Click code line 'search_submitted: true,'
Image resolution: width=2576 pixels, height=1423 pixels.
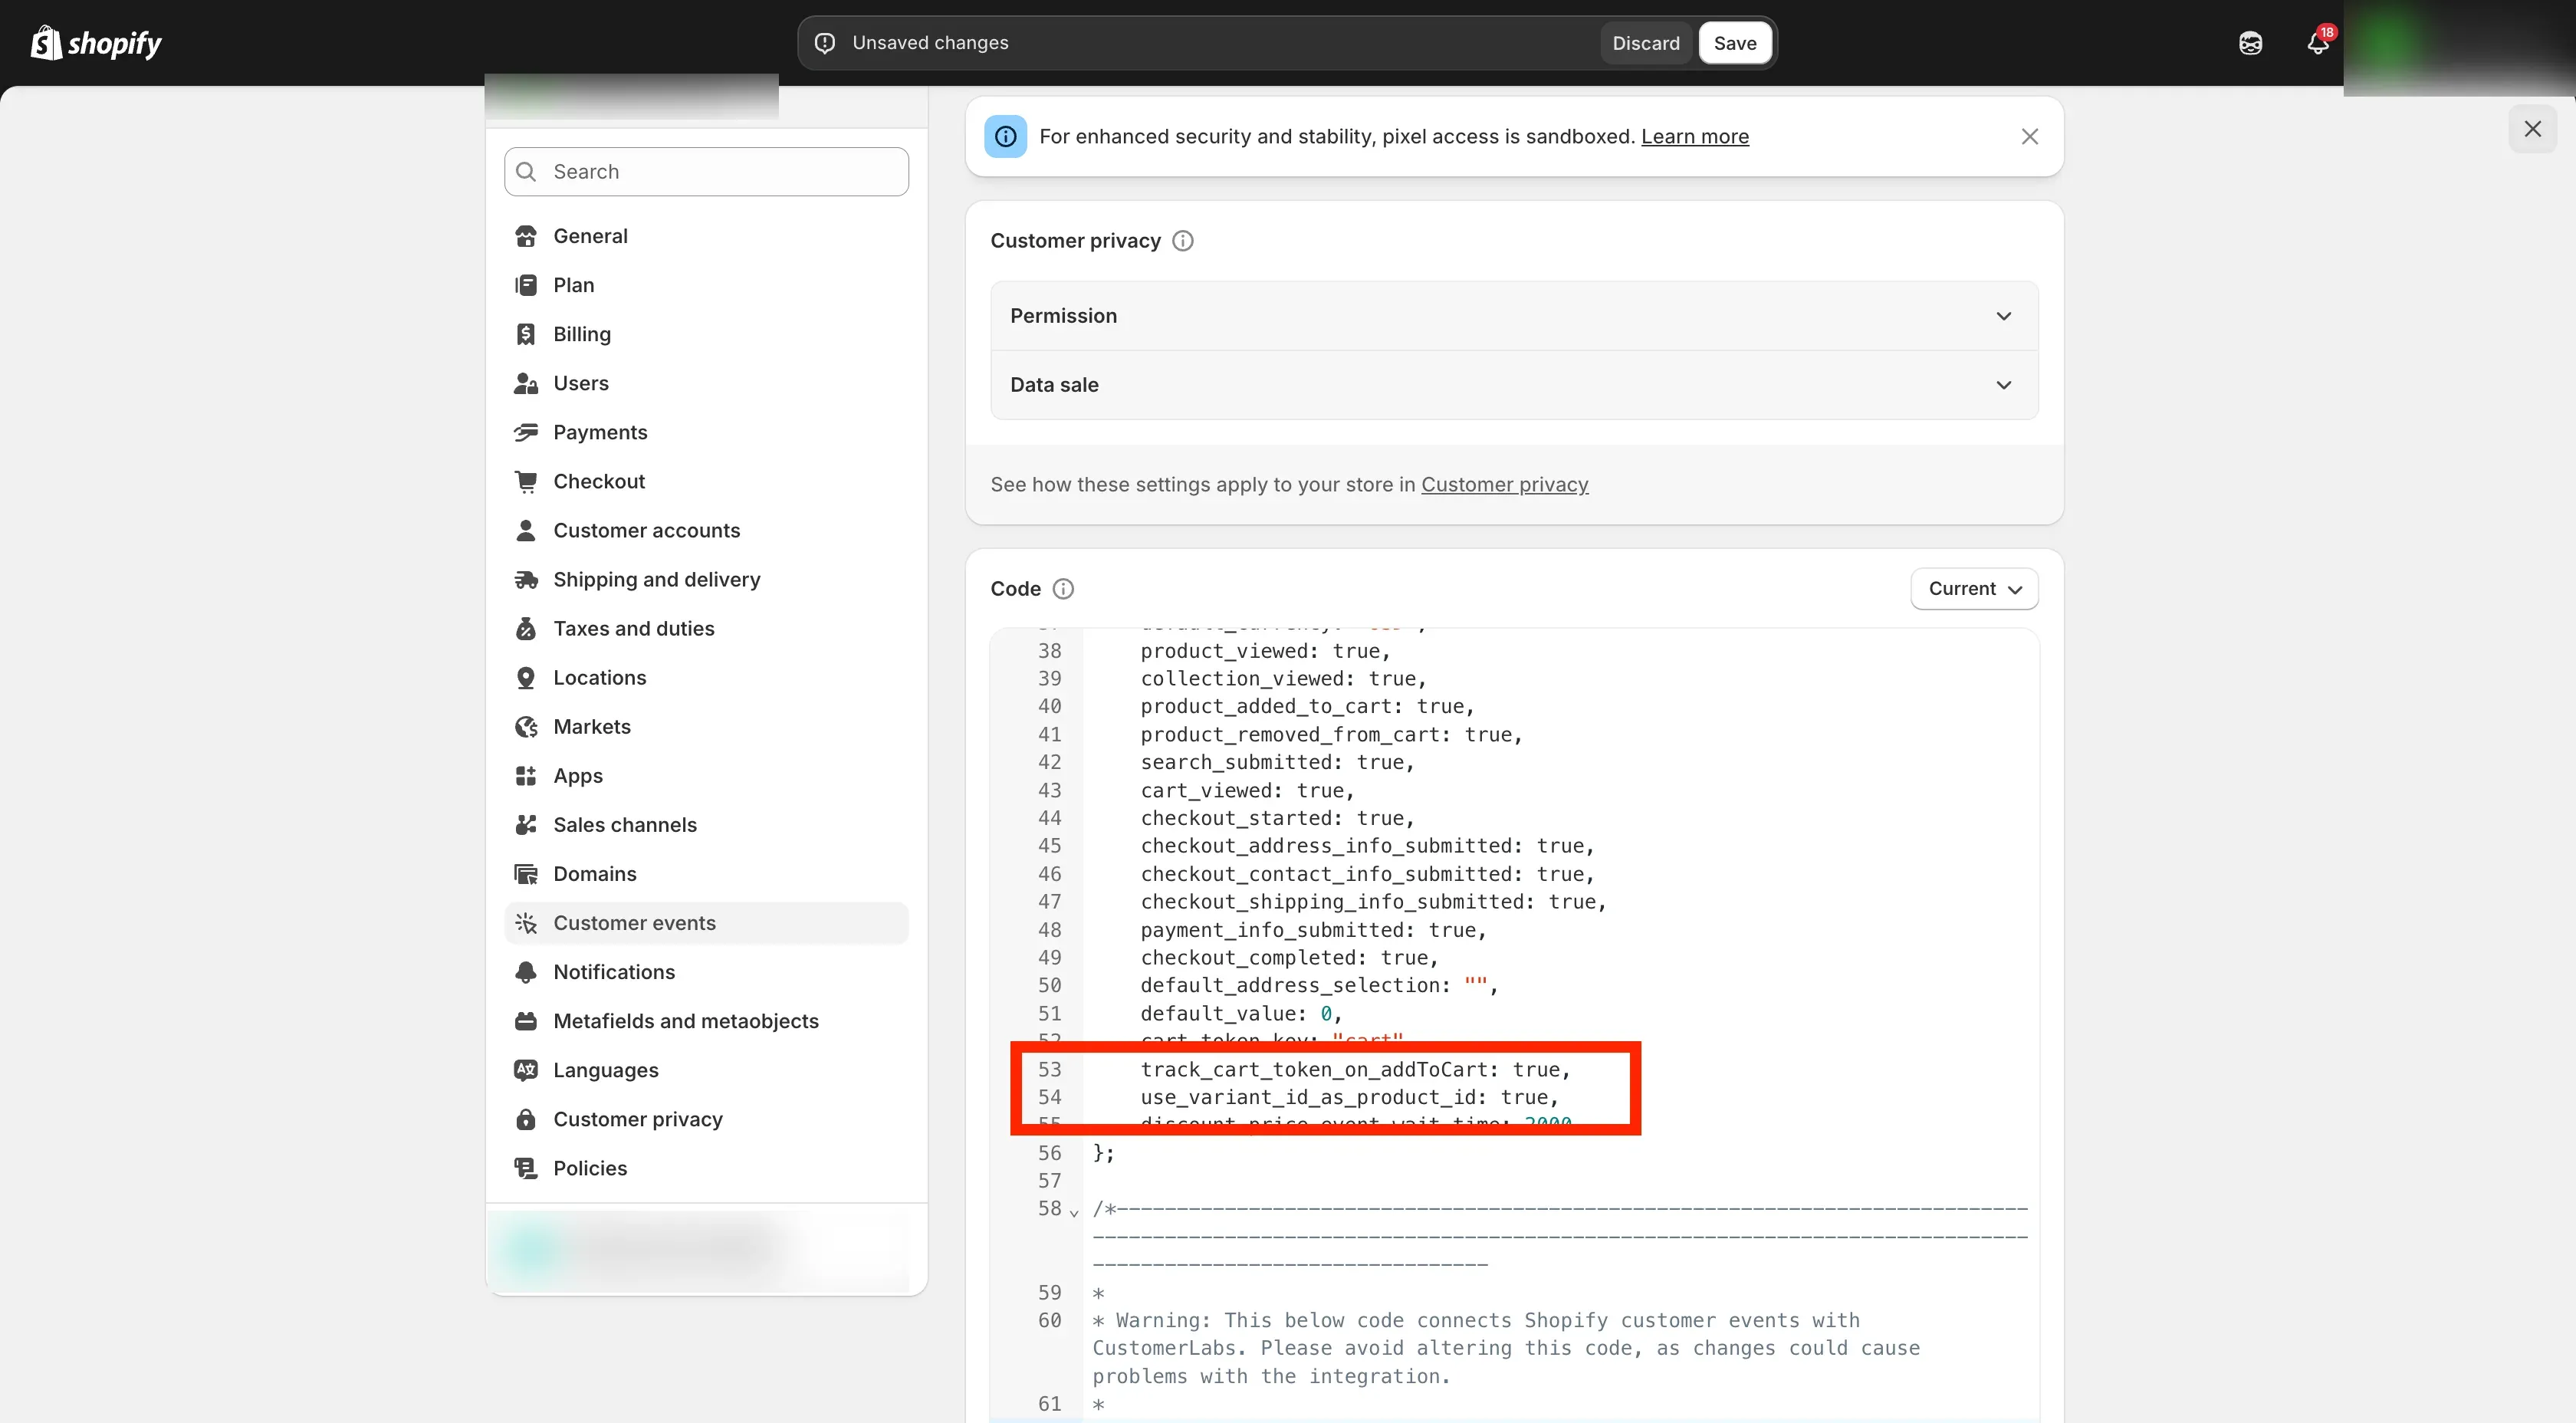click(1277, 762)
